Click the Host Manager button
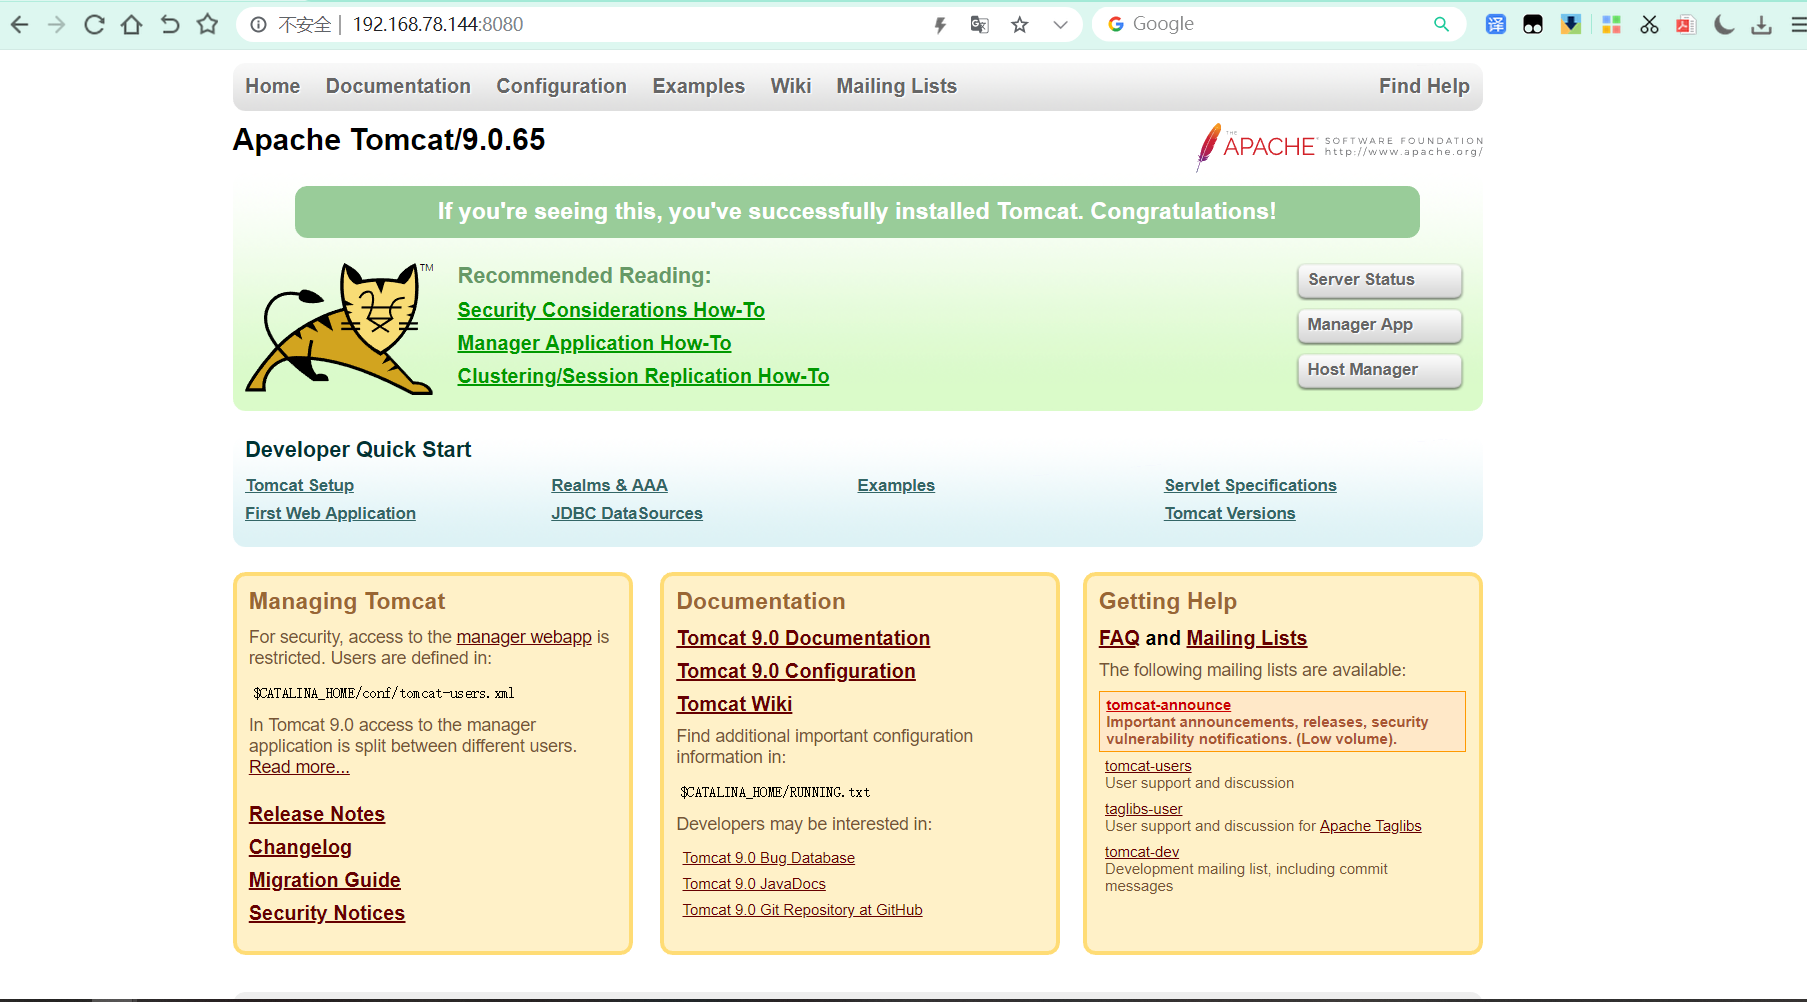1807x1002 pixels. [1380, 370]
